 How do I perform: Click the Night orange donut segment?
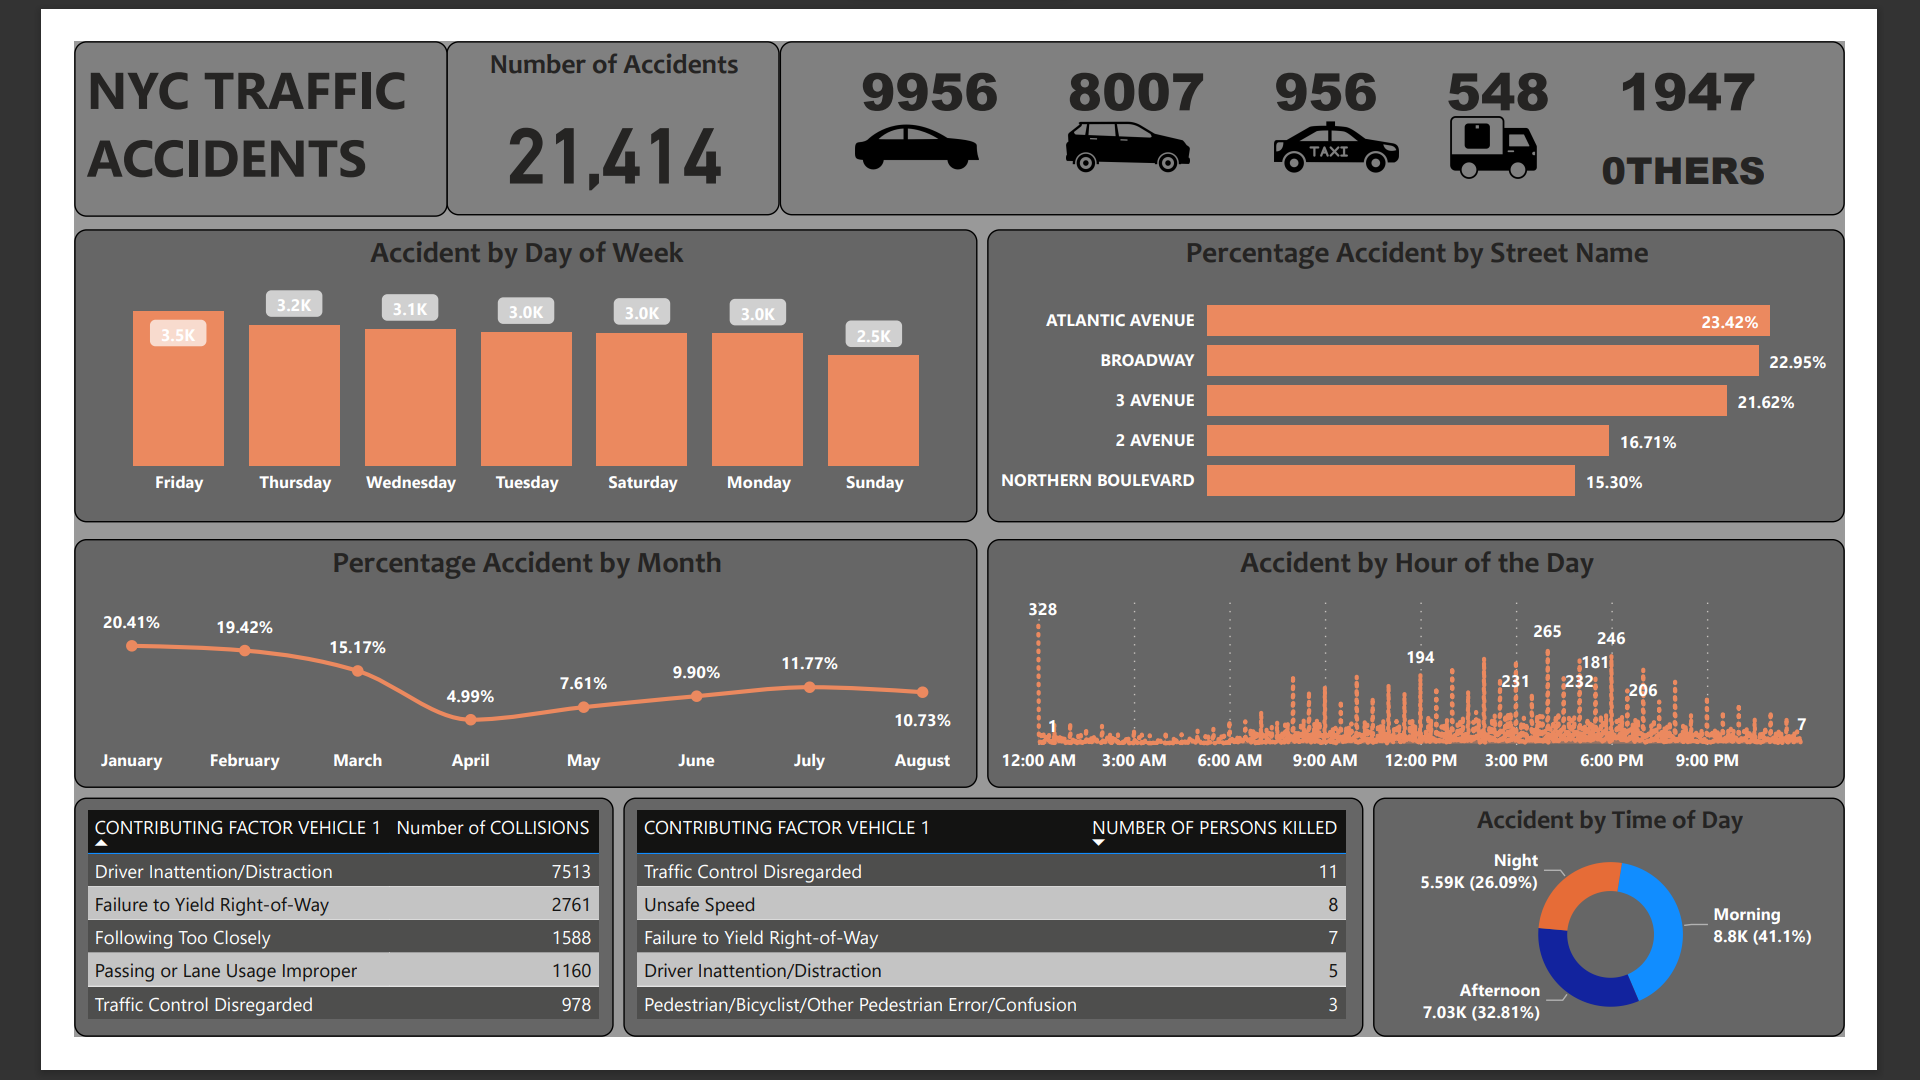click(x=1574, y=887)
